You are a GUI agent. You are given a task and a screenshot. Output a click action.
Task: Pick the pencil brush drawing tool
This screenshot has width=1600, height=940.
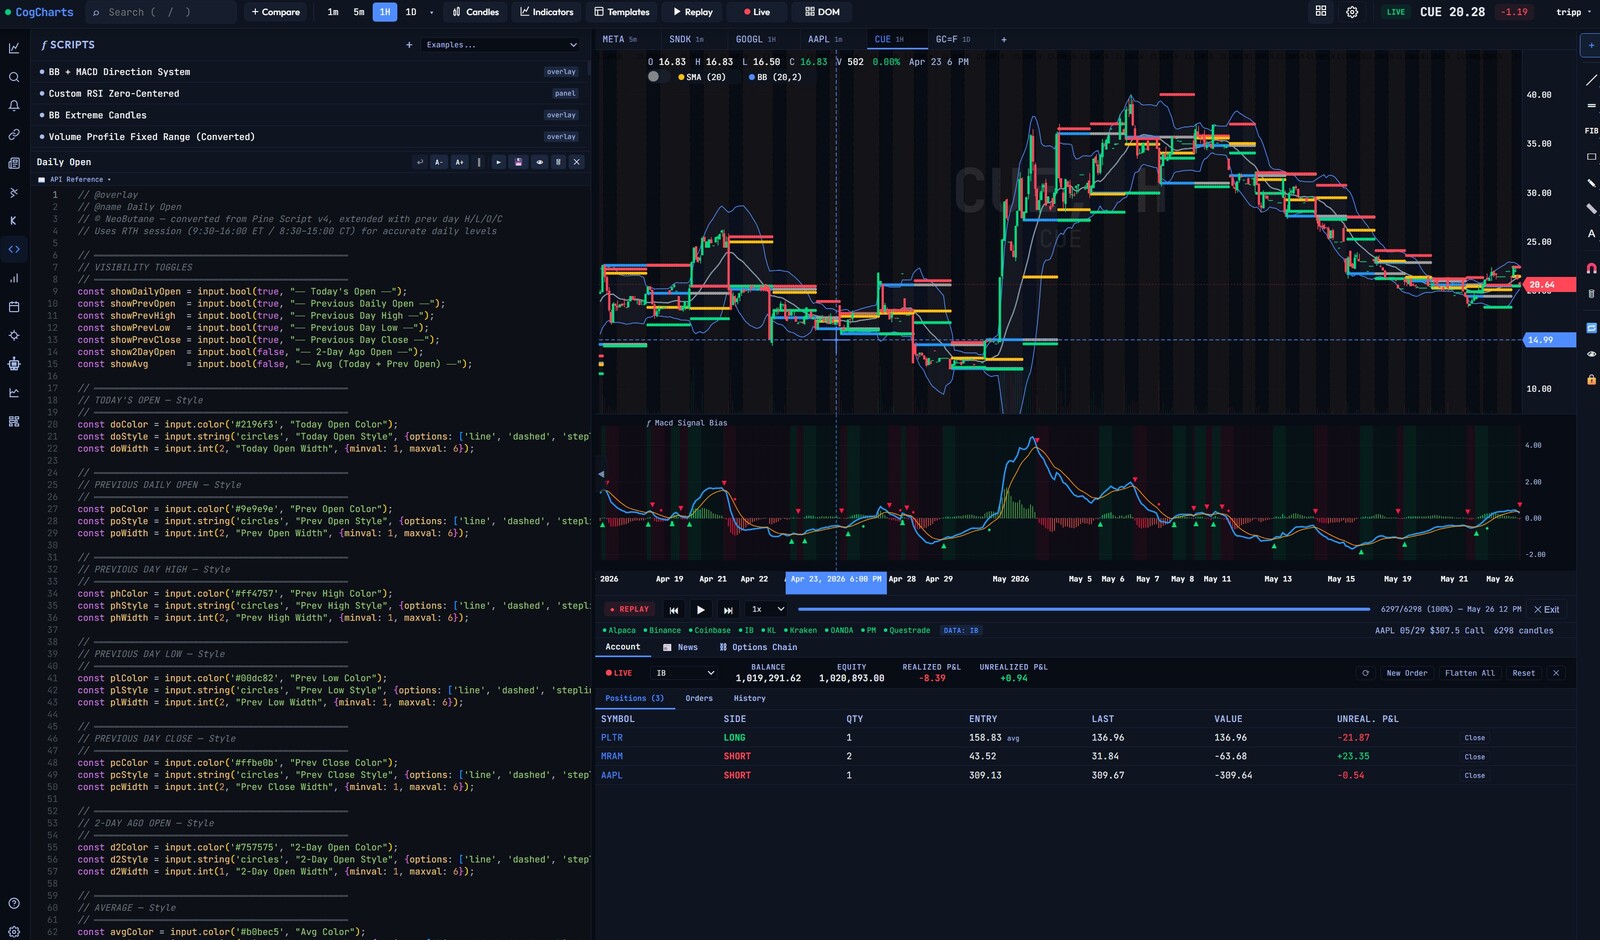click(1591, 183)
